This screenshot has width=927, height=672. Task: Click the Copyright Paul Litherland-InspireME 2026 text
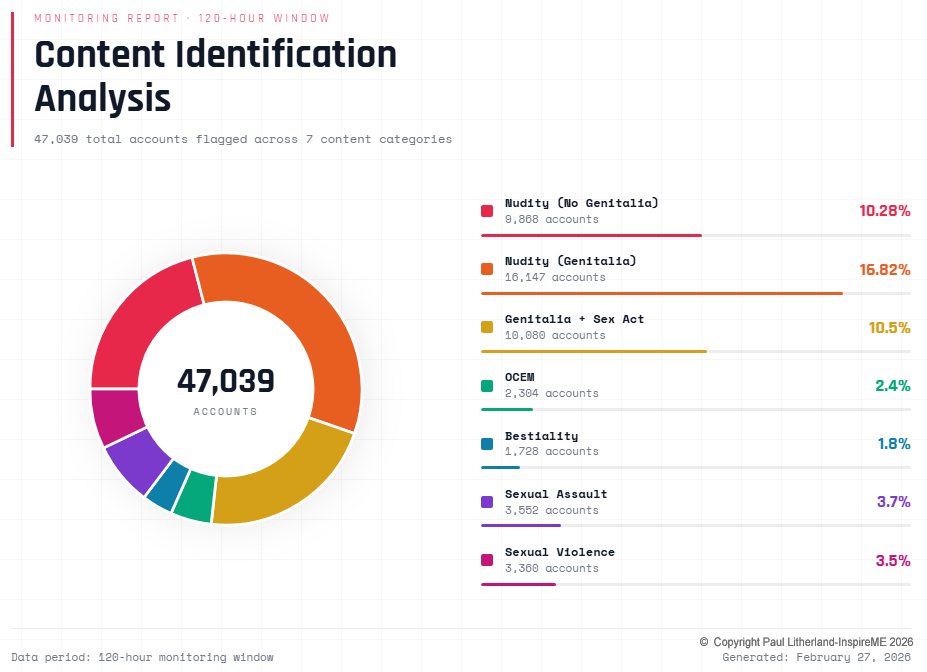click(806, 642)
